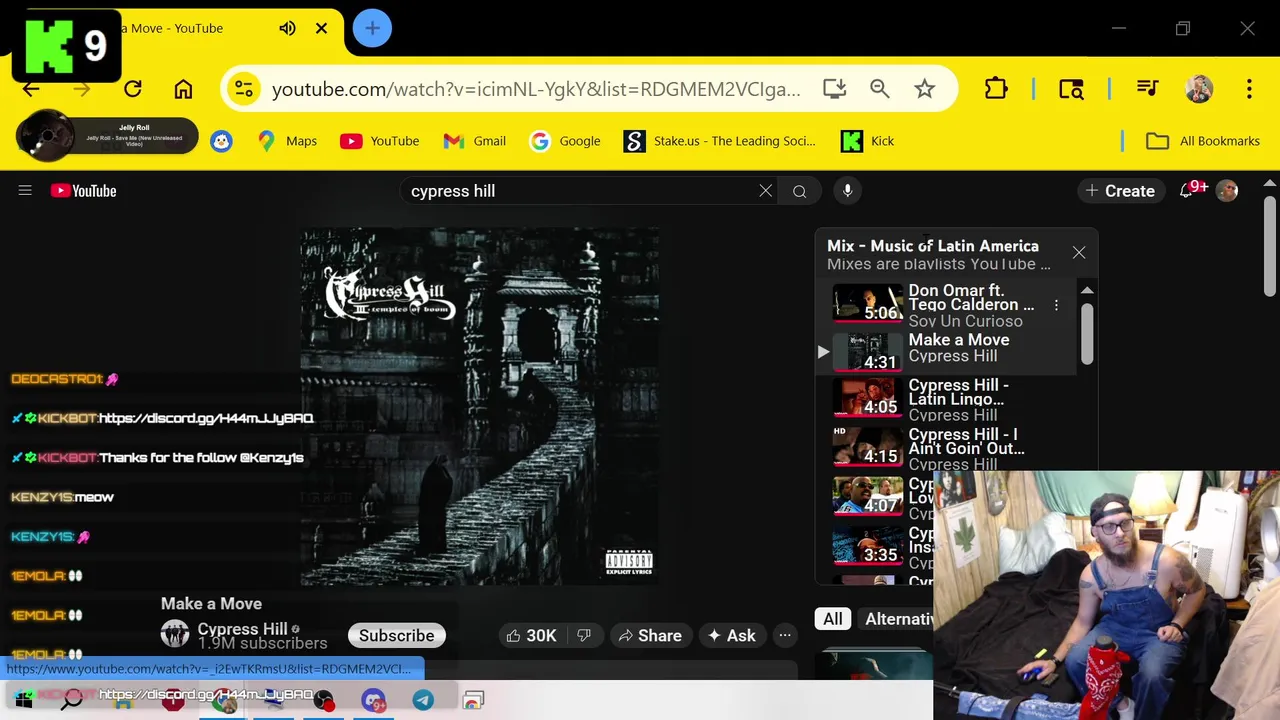This screenshot has width=1280, height=720.
Task: Close the Make a Move YouTube tab
Action: click(321, 28)
